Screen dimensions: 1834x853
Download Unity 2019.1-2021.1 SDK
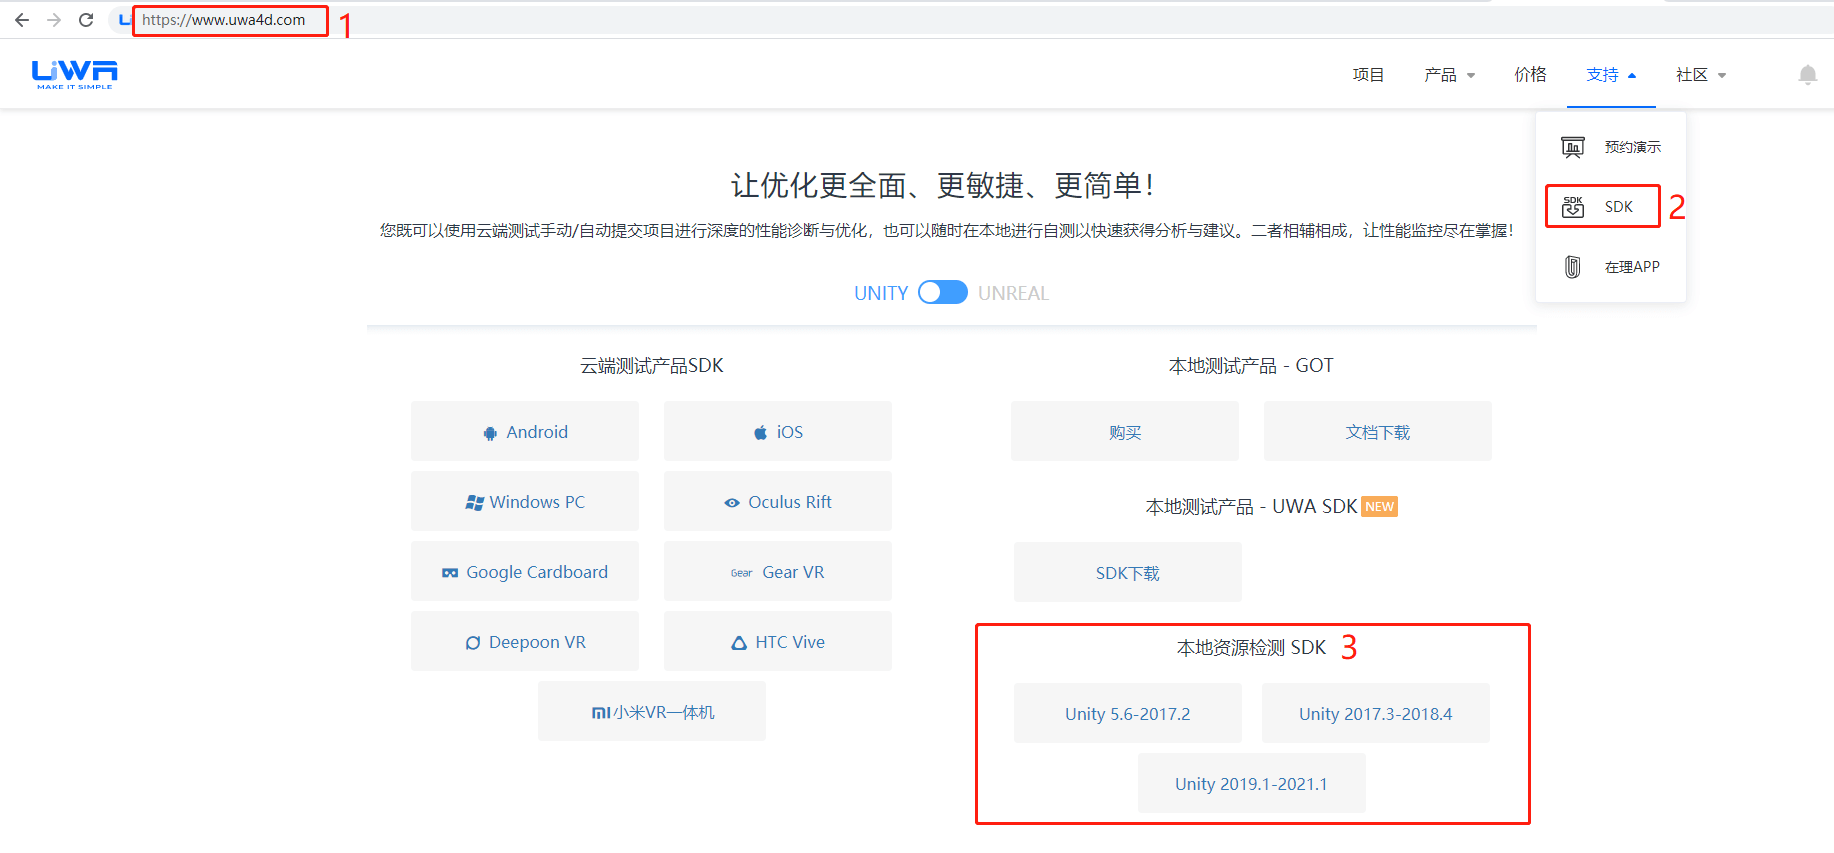pyautogui.click(x=1252, y=783)
